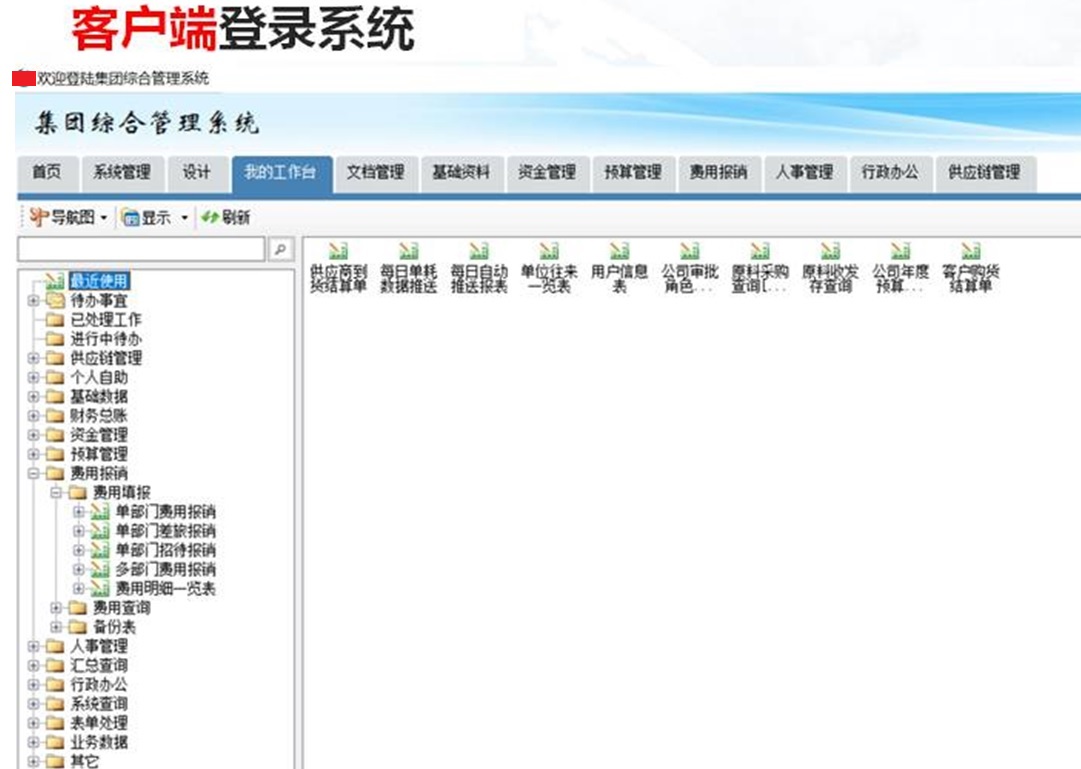Click the 刷新 refresh button
This screenshot has width=1081, height=769.
226,217
